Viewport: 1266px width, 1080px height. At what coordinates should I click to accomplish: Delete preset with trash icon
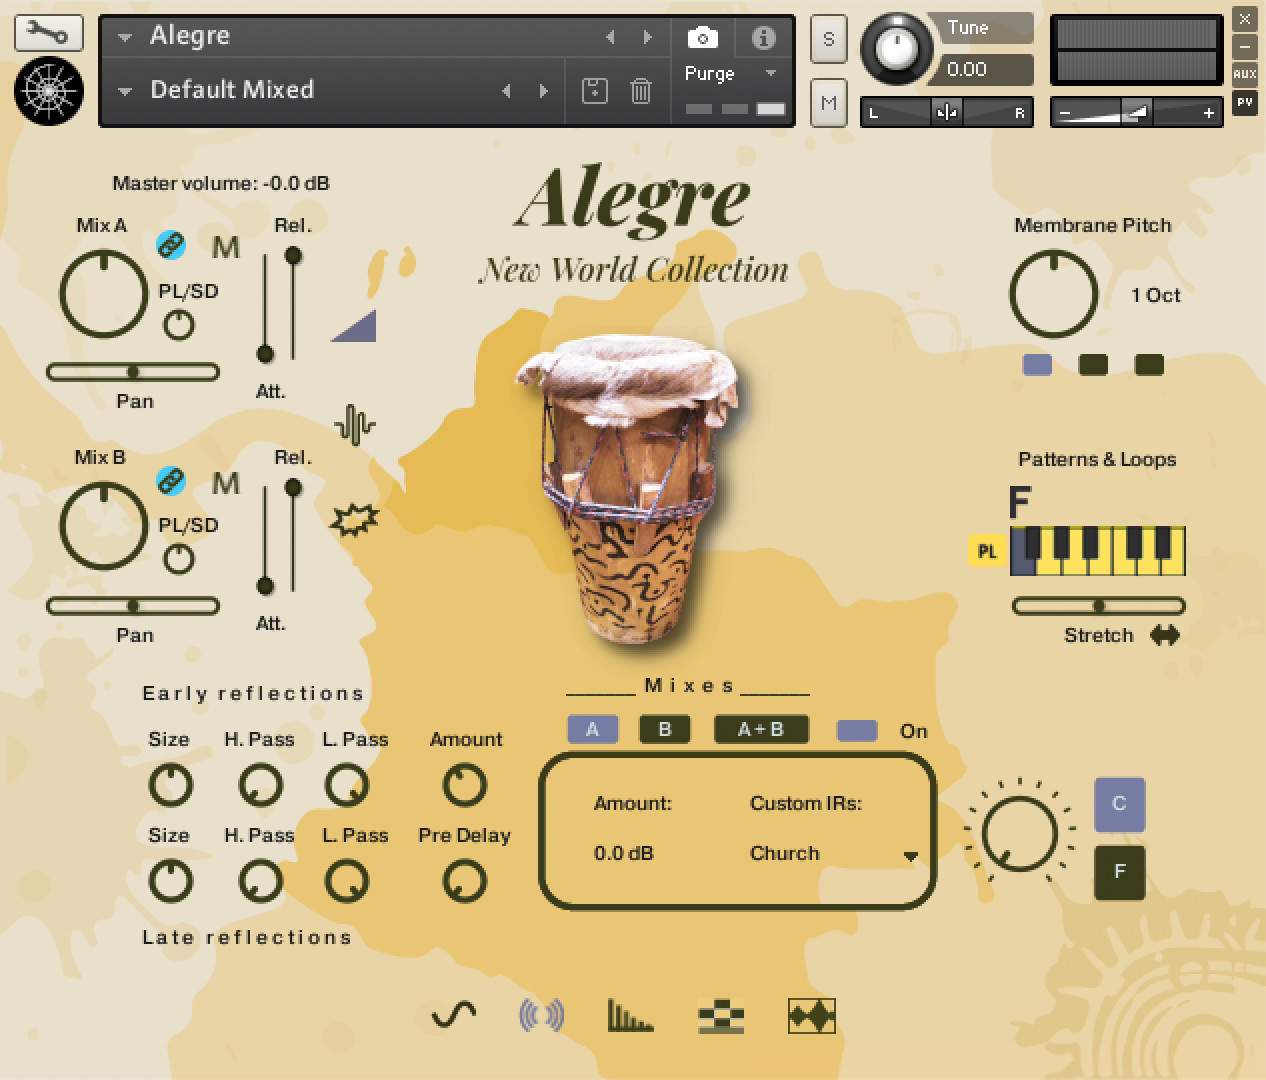pyautogui.click(x=641, y=91)
